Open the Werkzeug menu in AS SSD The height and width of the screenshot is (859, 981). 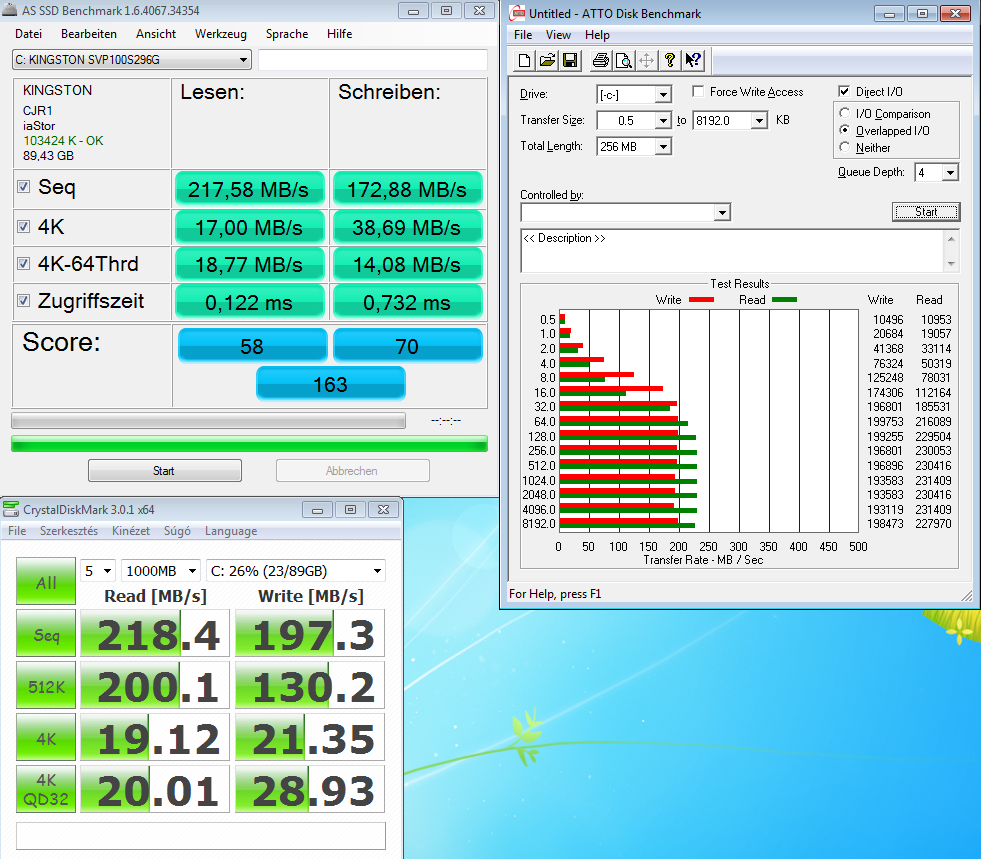(x=221, y=34)
